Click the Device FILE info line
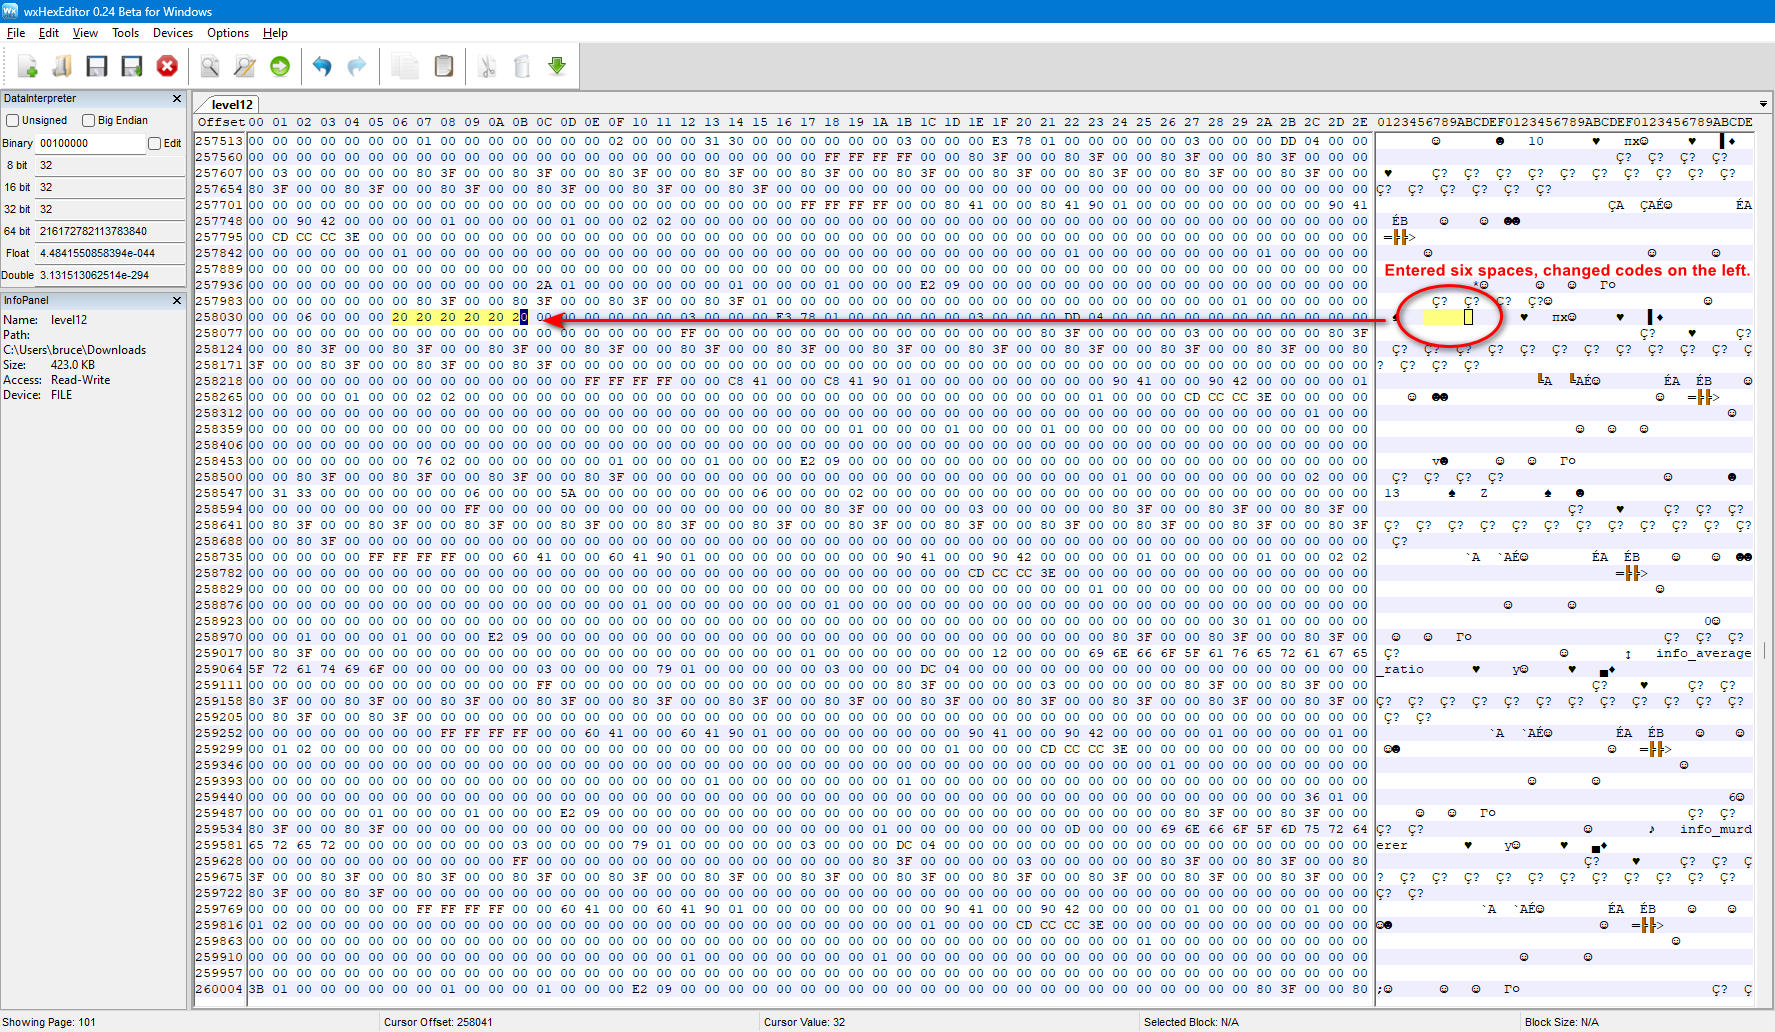1775x1032 pixels. coord(38,395)
